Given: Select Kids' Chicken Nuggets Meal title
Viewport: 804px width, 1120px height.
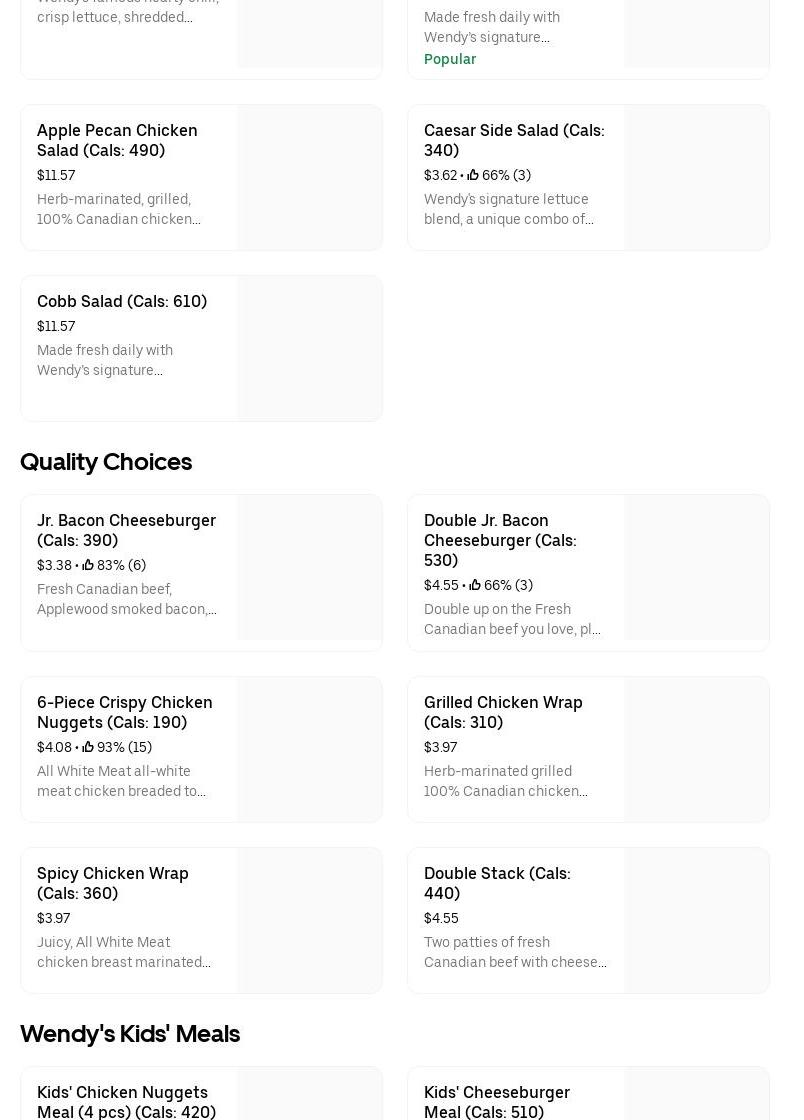Looking at the screenshot, I should pyautogui.click(x=126, y=1102).
